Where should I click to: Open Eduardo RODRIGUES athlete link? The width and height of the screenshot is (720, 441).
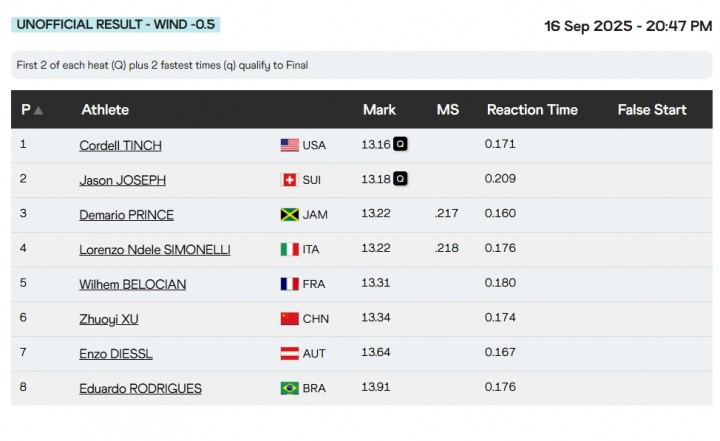coord(140,389)
